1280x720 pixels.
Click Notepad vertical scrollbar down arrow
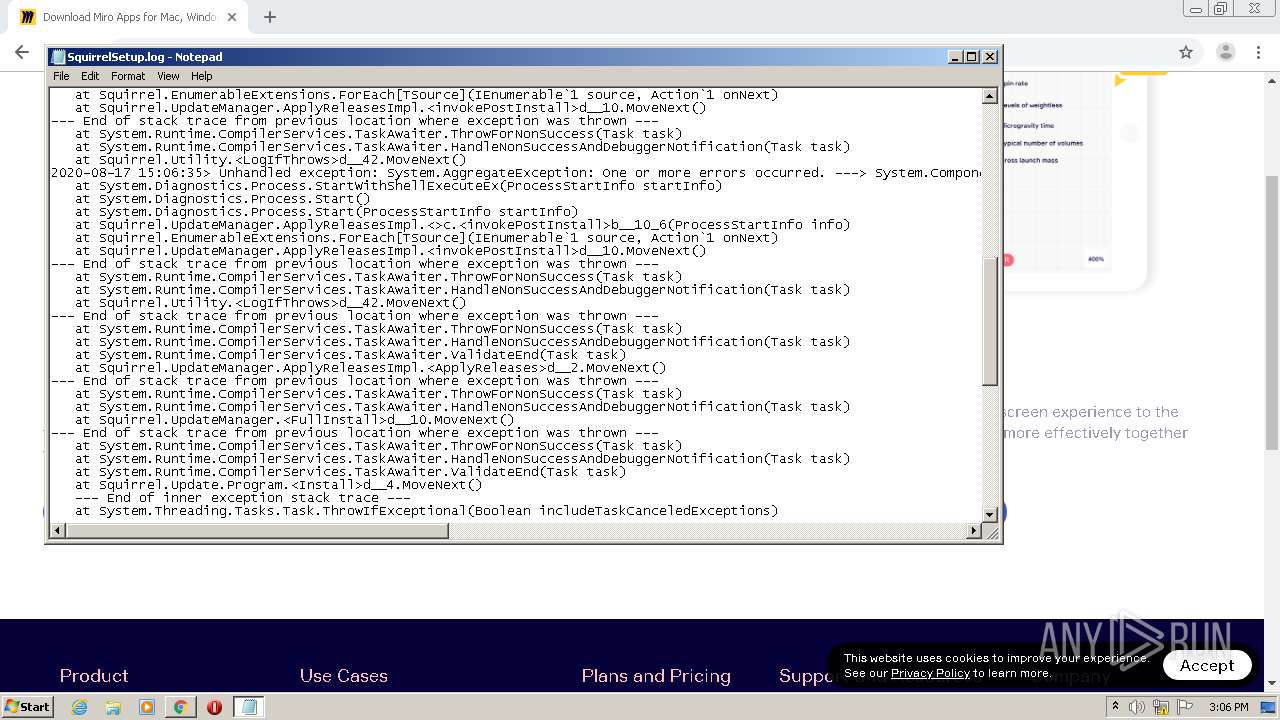click(989, 514)
